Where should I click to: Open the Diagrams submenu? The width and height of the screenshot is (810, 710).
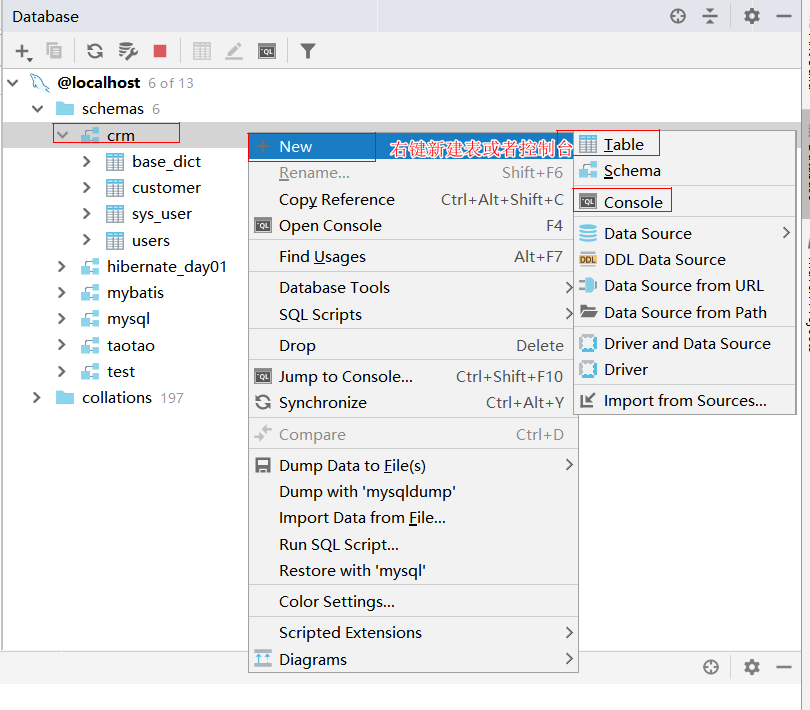pos(413,659)
